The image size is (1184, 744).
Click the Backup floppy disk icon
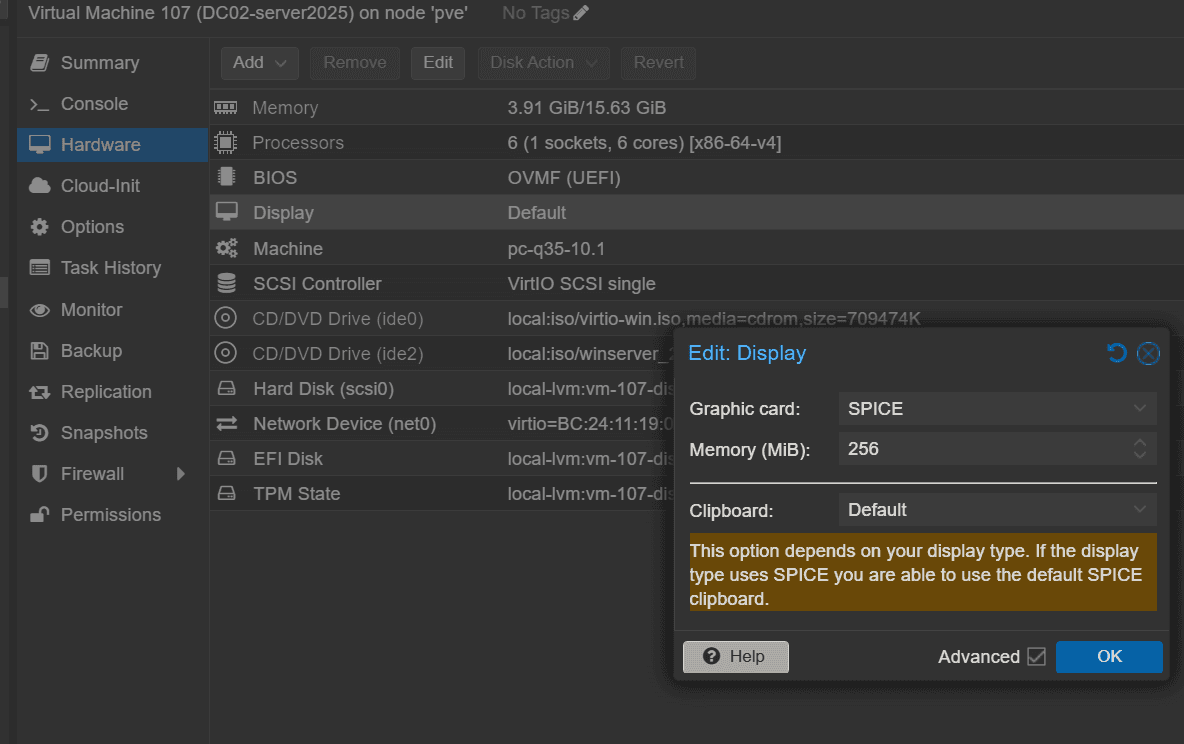tap(39, 350)
